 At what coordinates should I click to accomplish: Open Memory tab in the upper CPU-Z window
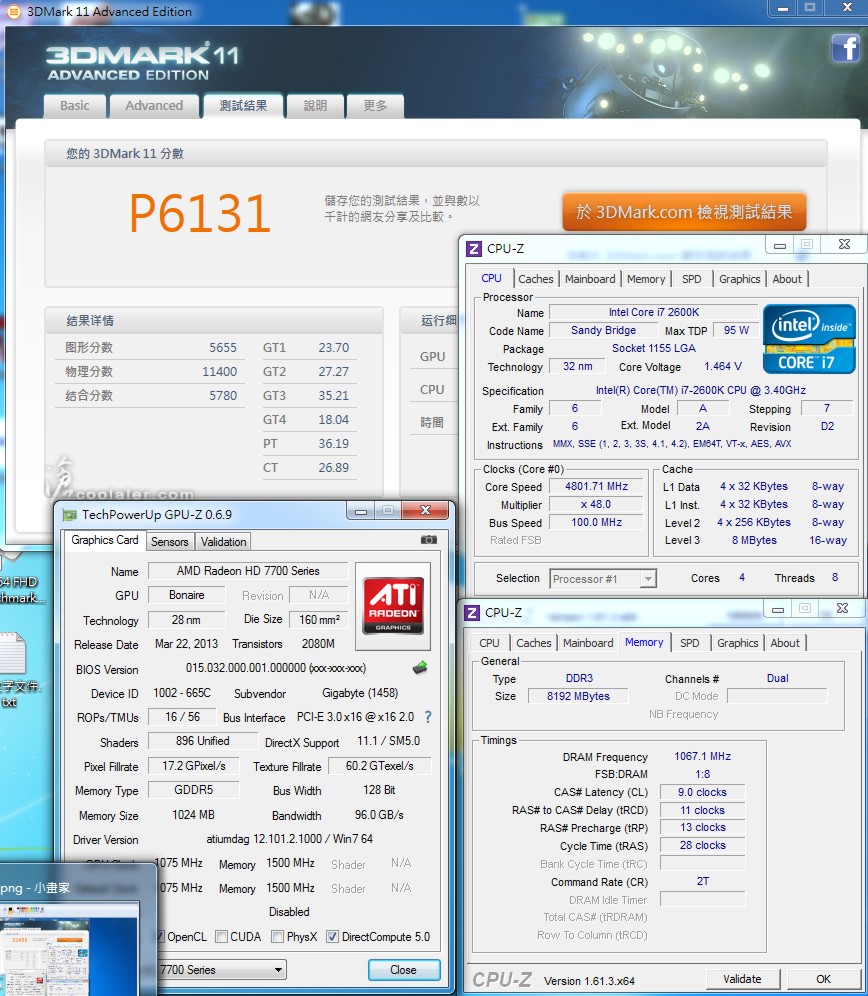tap(646, 279)
